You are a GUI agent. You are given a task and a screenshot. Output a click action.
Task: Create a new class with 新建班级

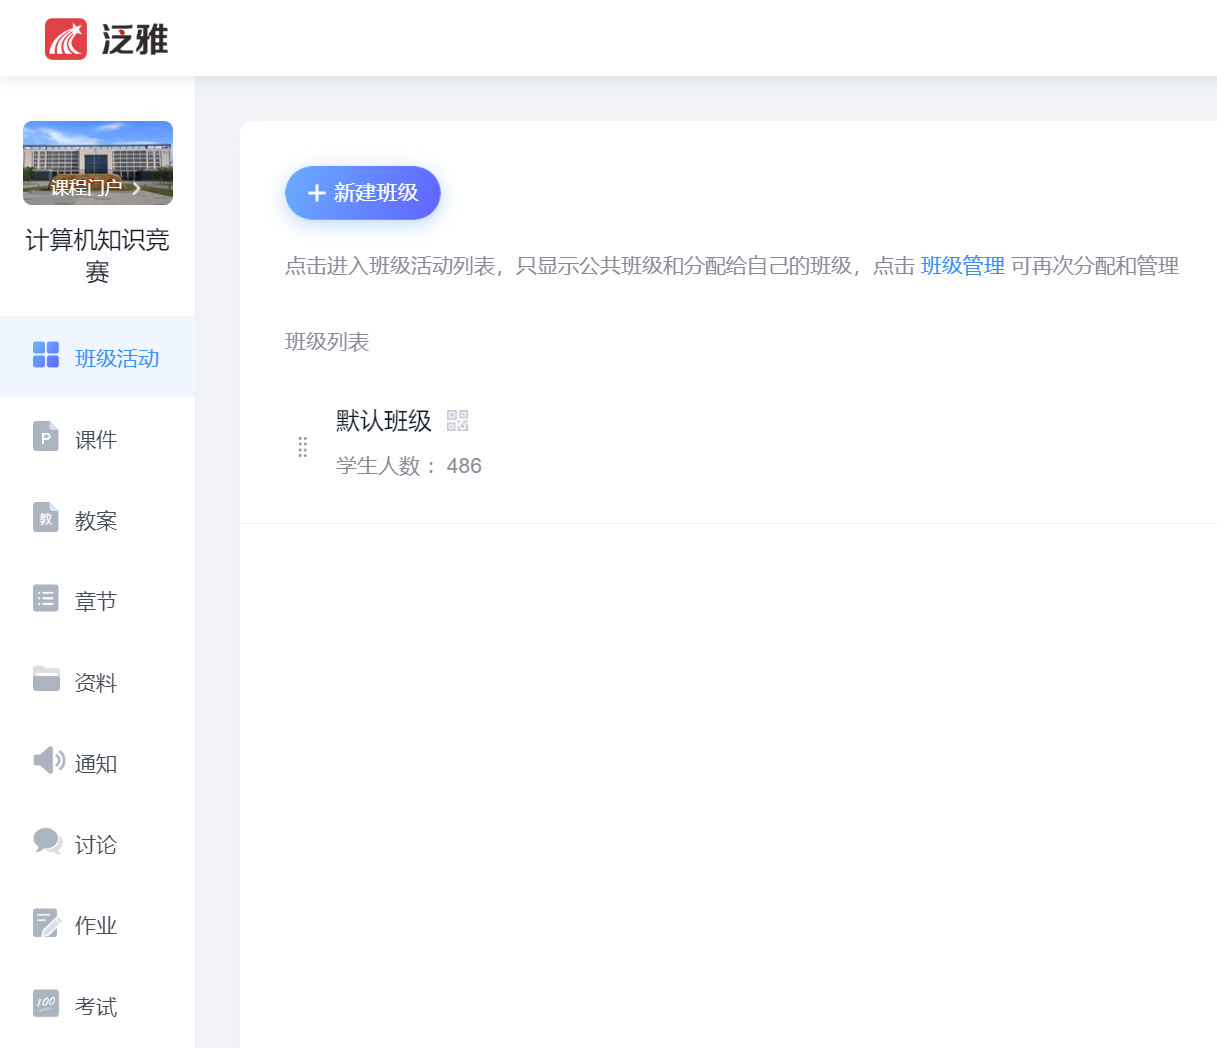click(362, 193)
